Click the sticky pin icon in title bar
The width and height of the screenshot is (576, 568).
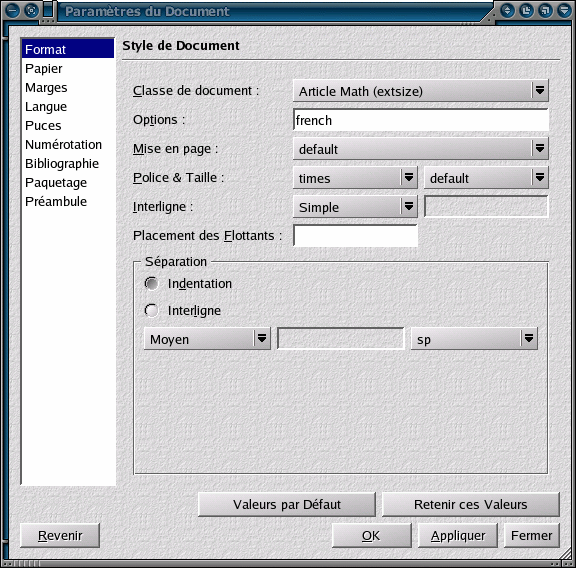(x=31, y=10)
